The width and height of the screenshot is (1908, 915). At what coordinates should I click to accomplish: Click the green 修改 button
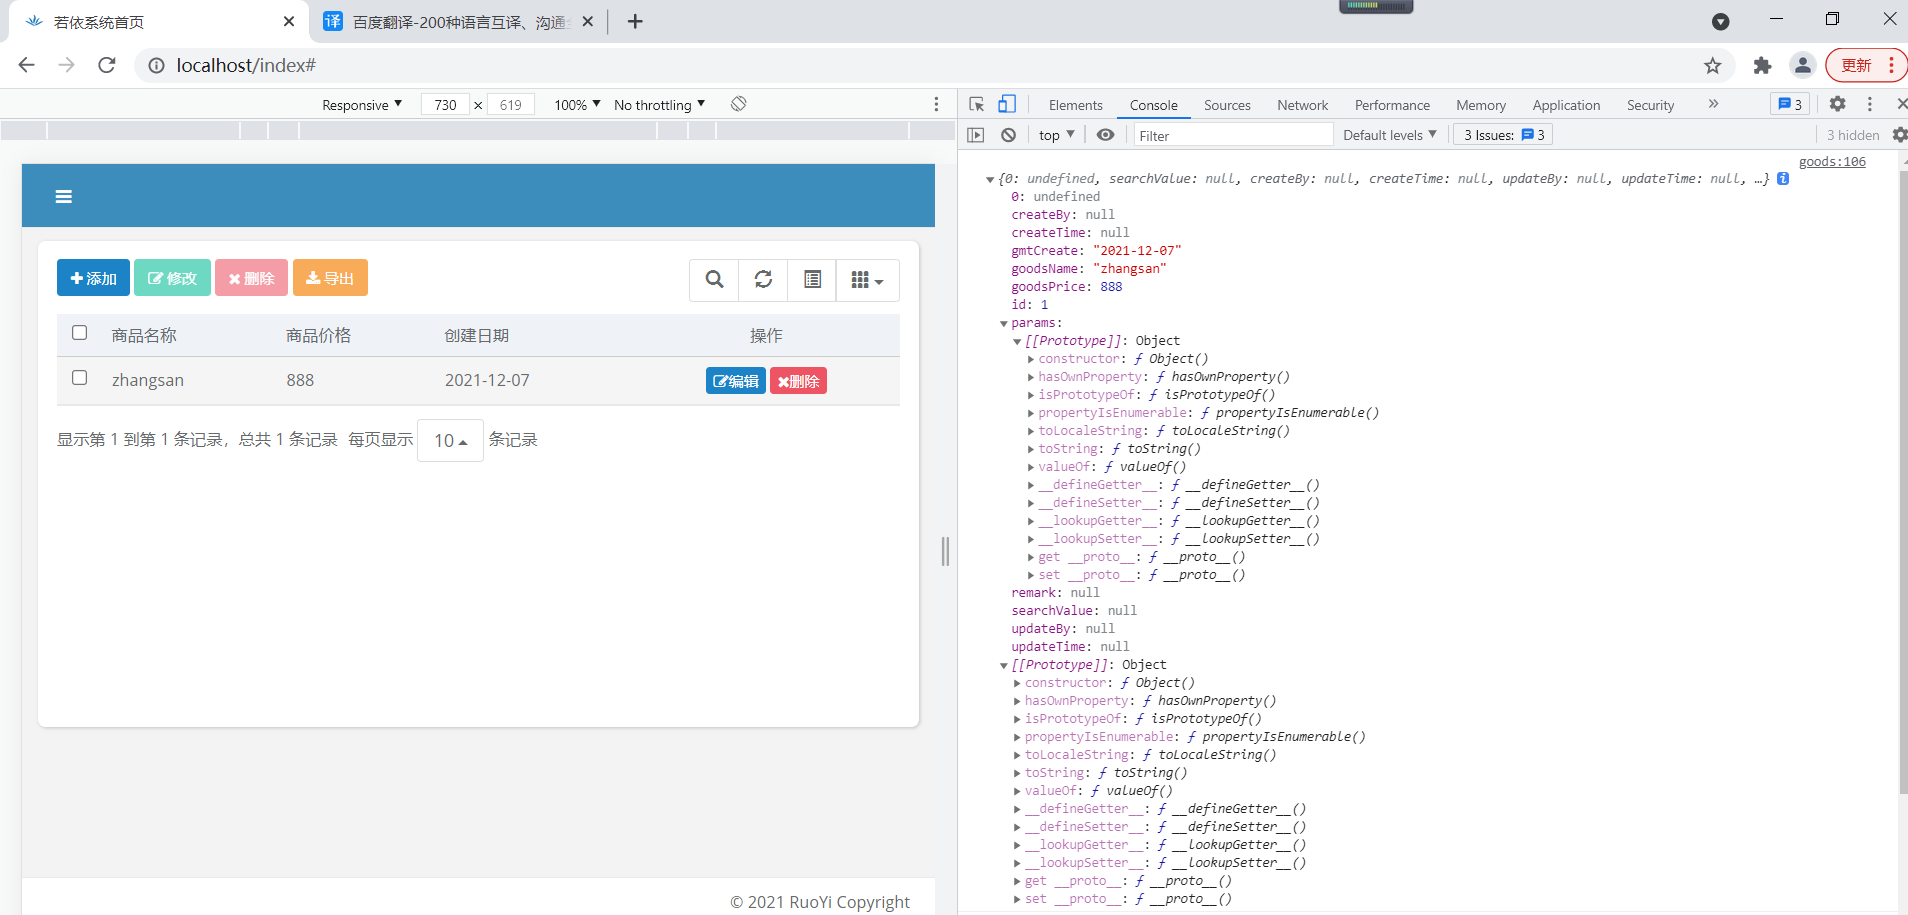coord(172,278)
